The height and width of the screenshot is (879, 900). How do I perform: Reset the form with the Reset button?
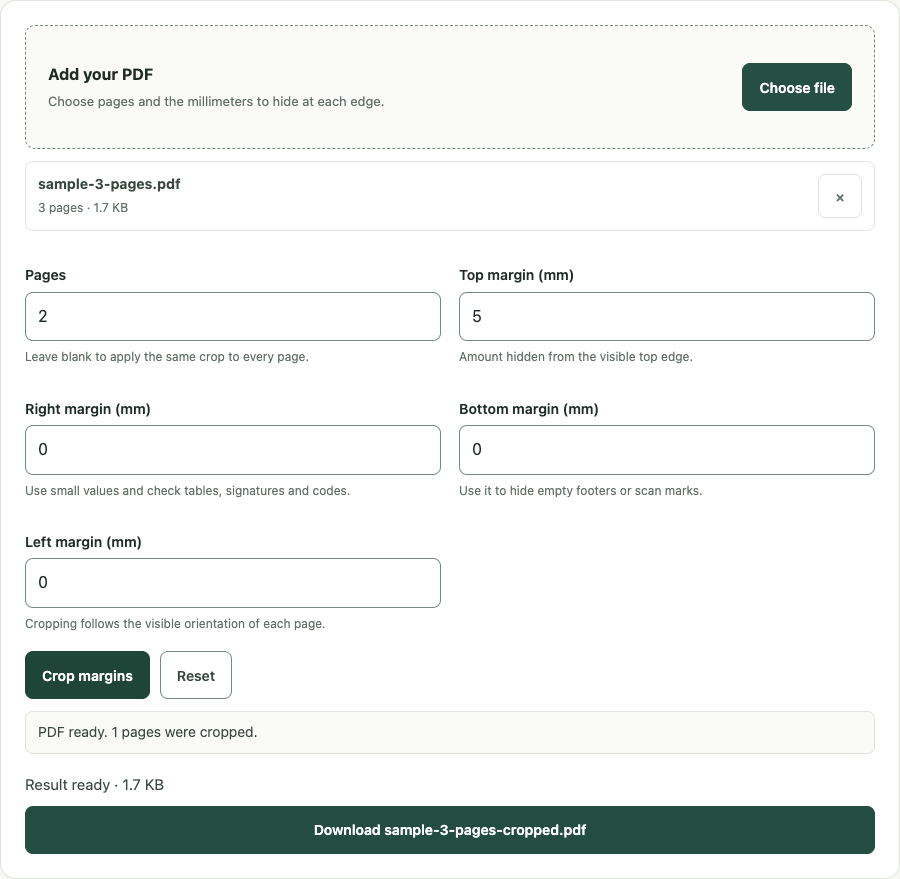coord(196,675)
